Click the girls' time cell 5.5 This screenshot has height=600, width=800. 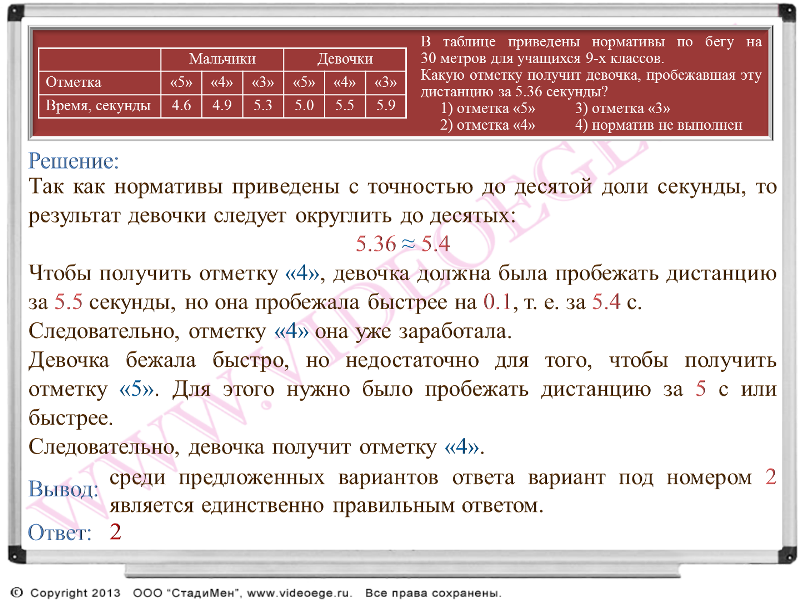coord(345,106)
